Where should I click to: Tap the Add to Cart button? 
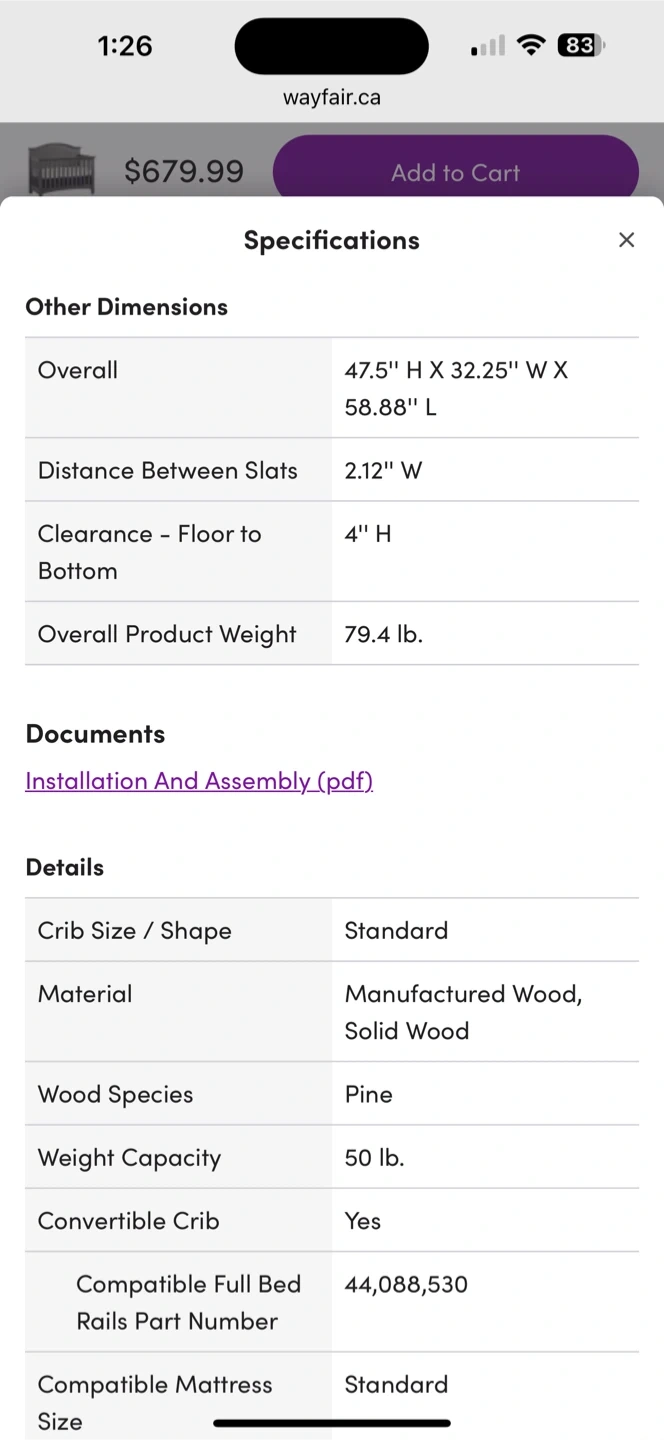coord(455,172)
